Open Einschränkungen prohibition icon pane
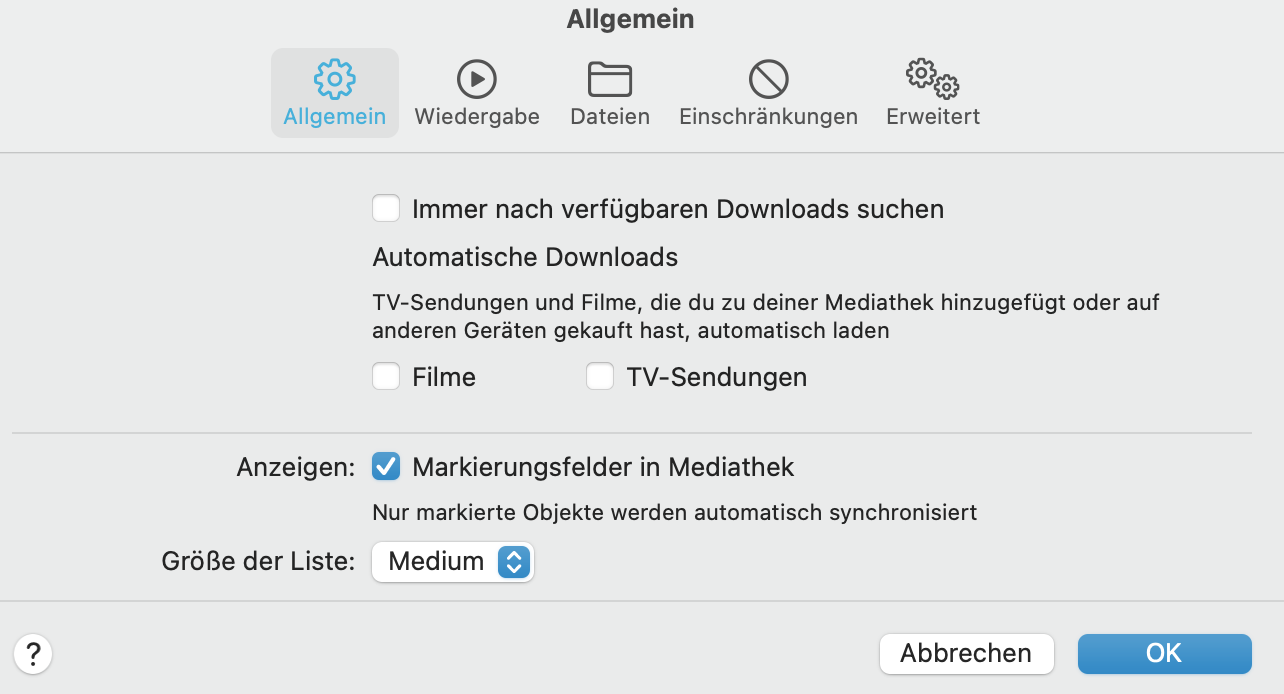1284x694 pixels. click(x=768, y=79)
